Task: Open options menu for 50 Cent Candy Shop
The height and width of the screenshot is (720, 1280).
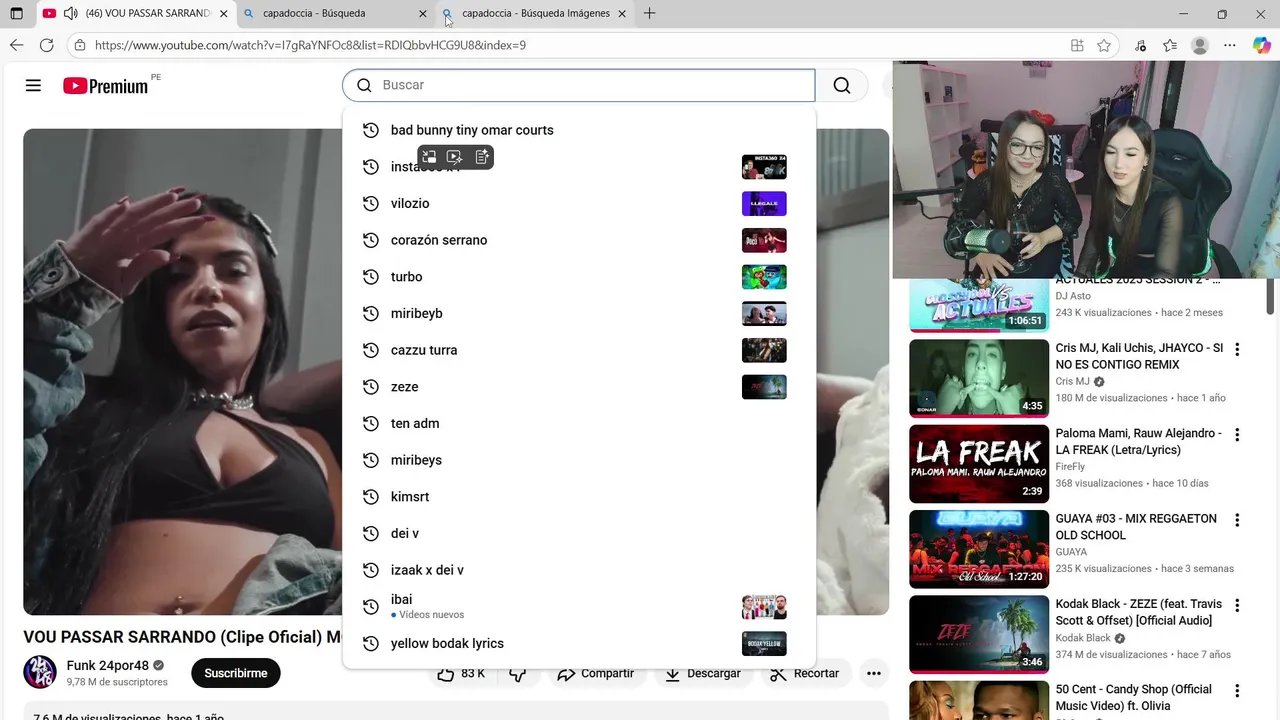Action: 1237,691
